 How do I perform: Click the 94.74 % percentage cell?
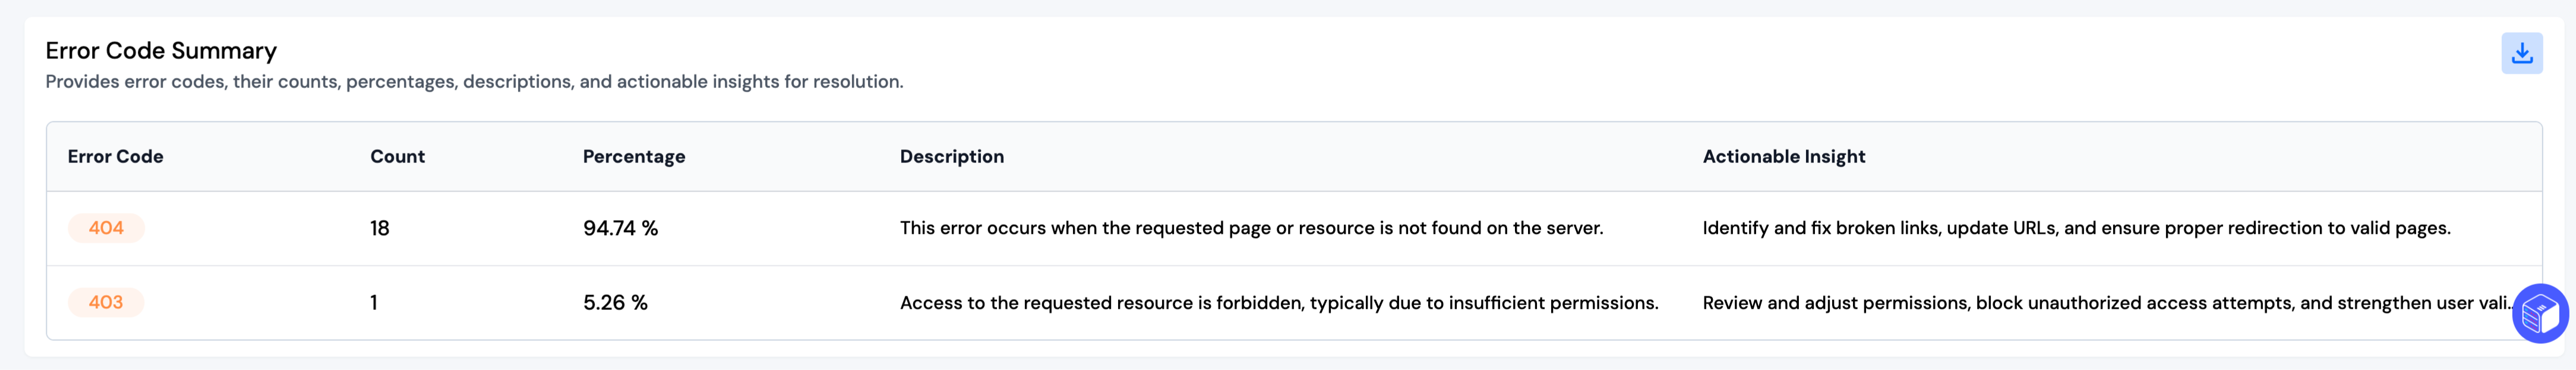tap(620, 228)
